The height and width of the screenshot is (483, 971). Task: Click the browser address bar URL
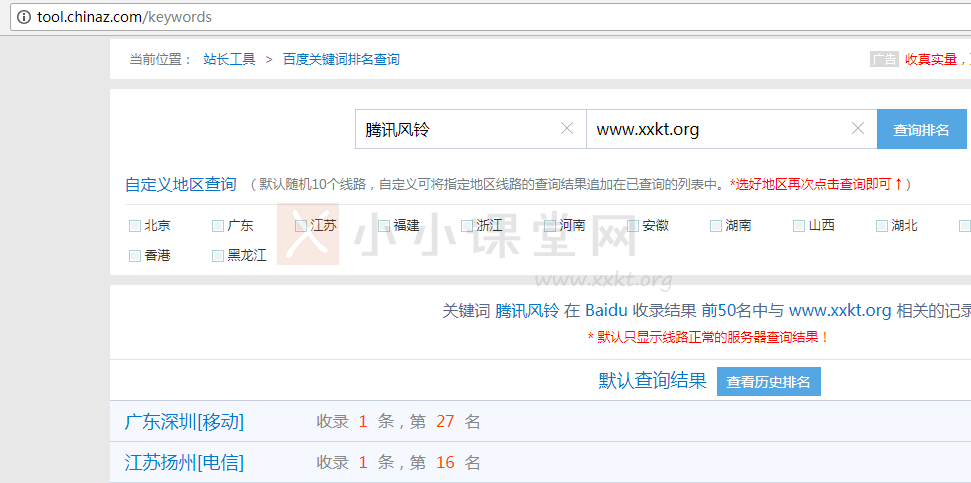point(124,17)
